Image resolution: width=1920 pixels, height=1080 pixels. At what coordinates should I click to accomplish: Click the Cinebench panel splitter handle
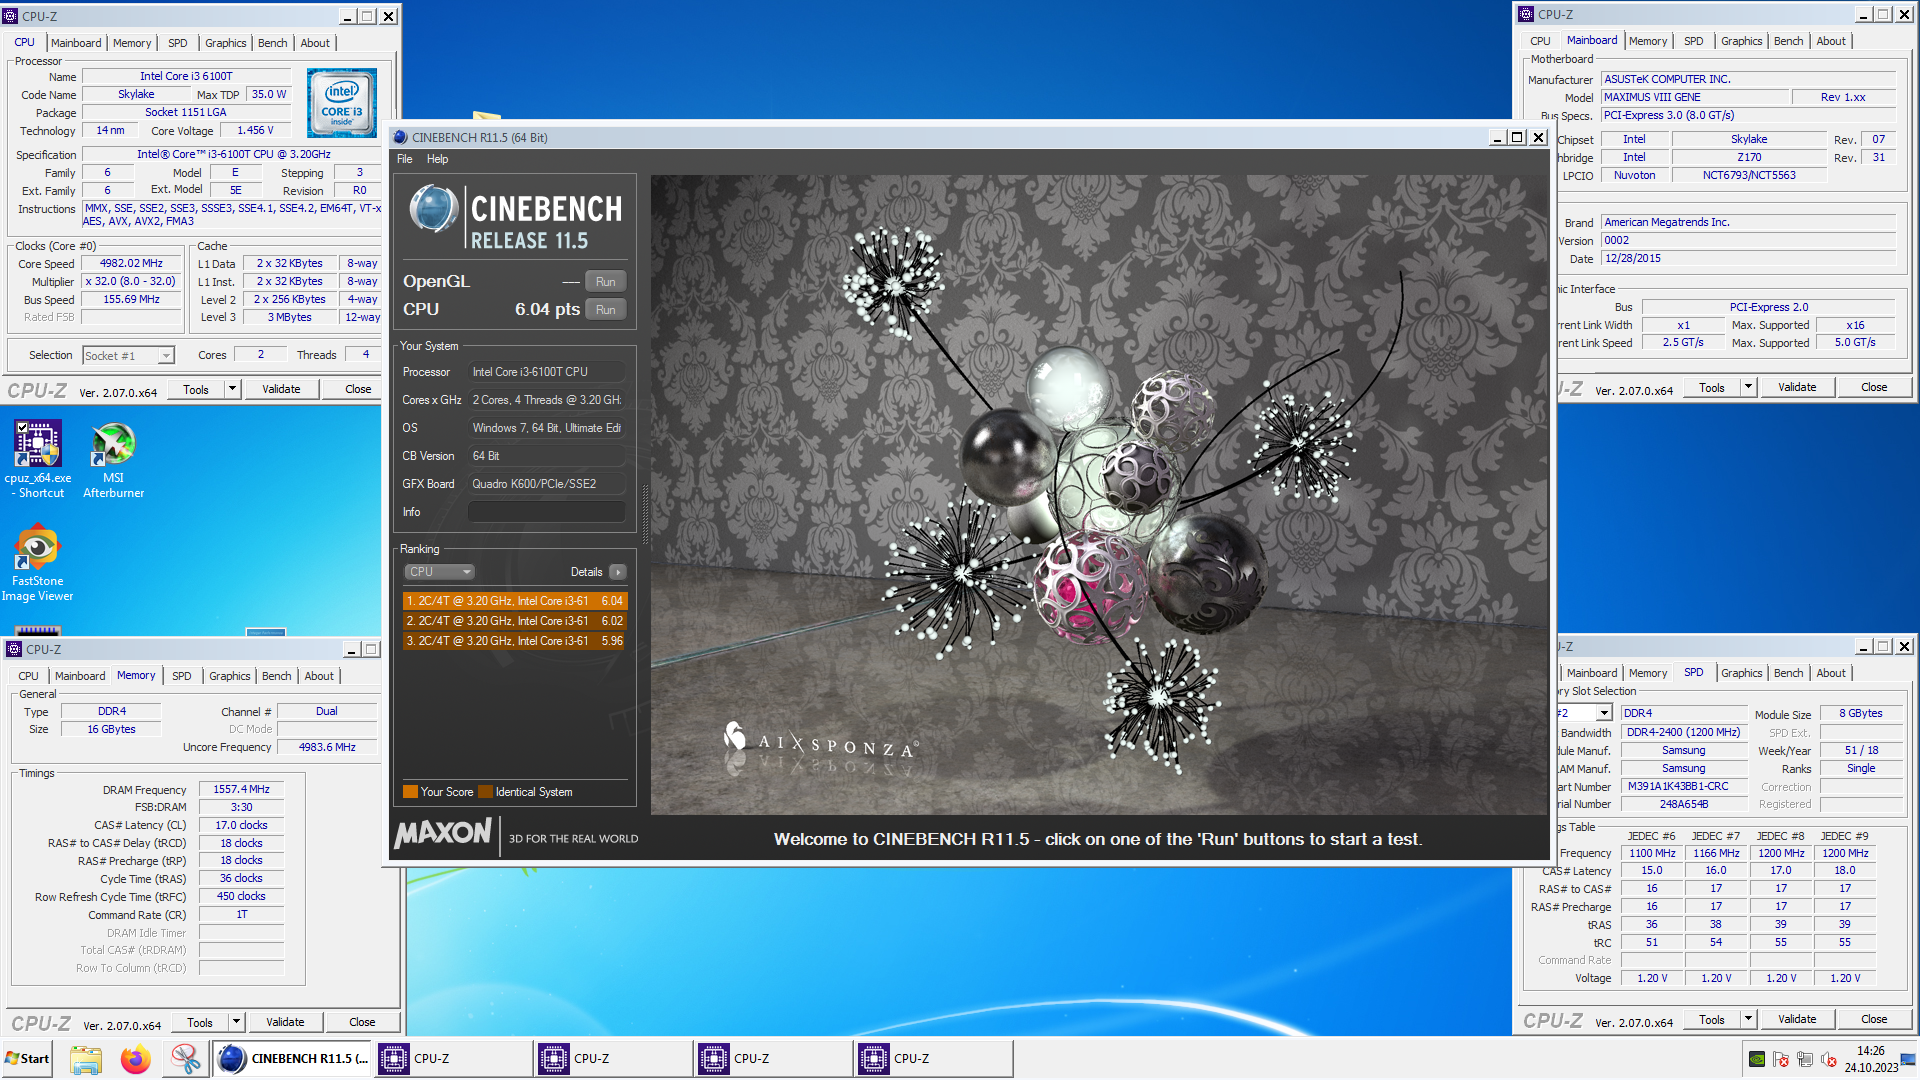[645, 515]
